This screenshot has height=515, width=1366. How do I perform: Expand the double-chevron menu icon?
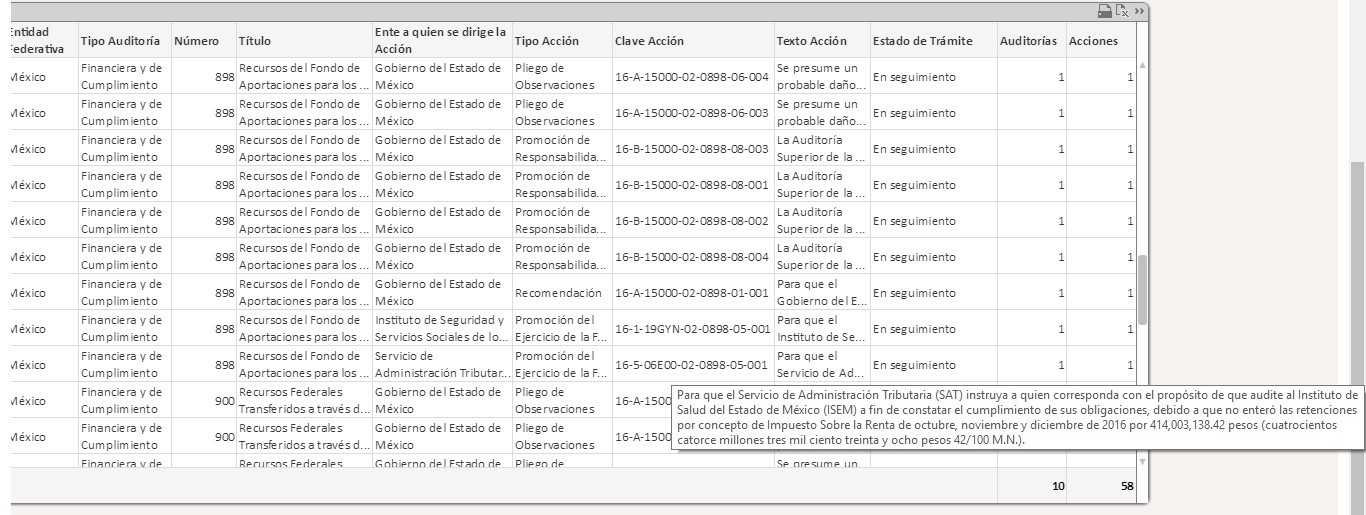pos(1139,11)
